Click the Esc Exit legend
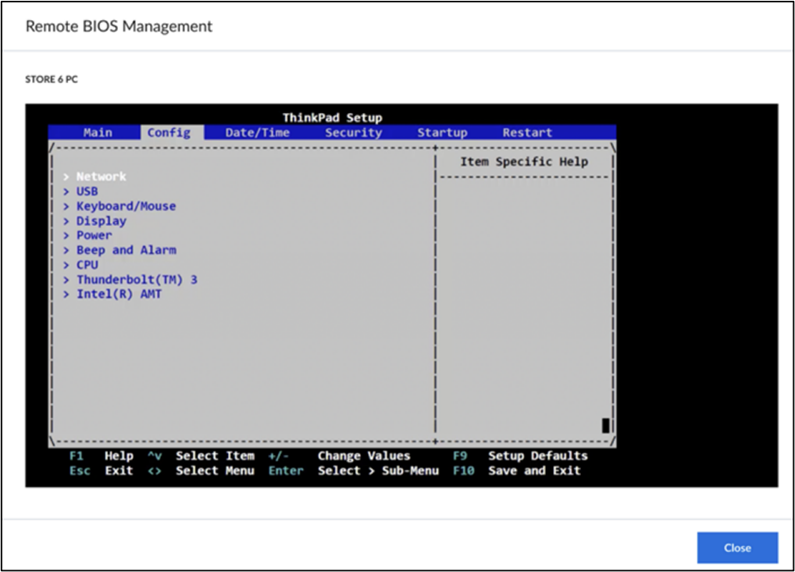Screen dimensions: 795x572 point(101,471)
